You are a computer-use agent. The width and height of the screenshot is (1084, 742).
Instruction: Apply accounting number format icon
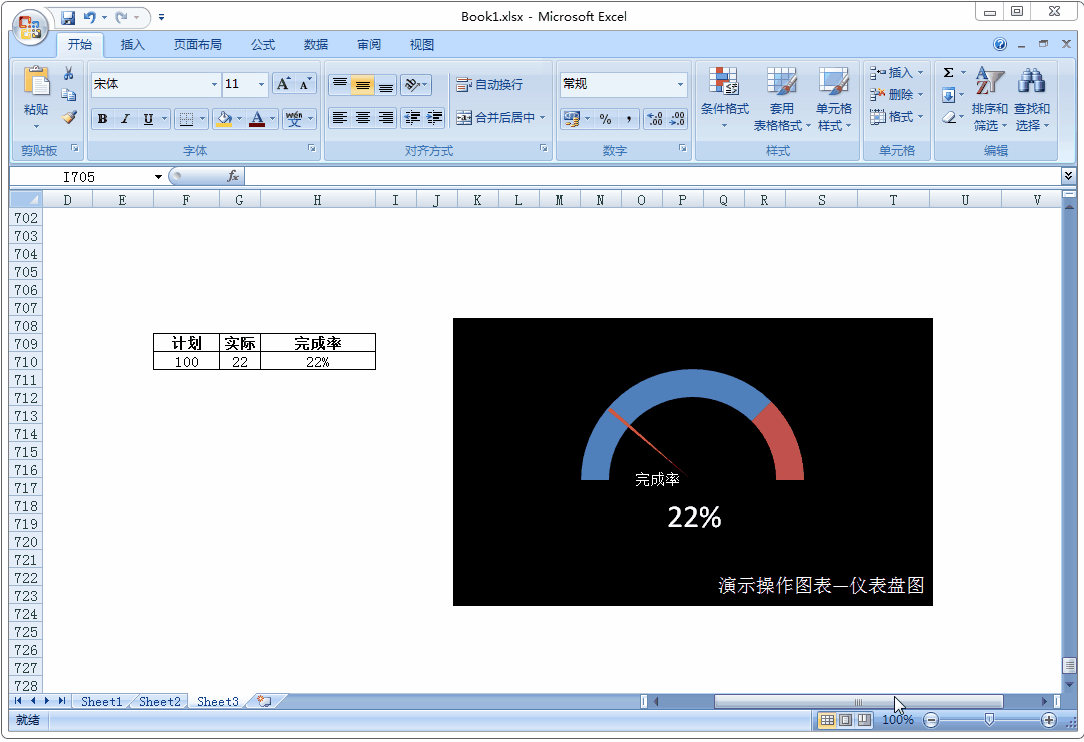coord(571,119)
